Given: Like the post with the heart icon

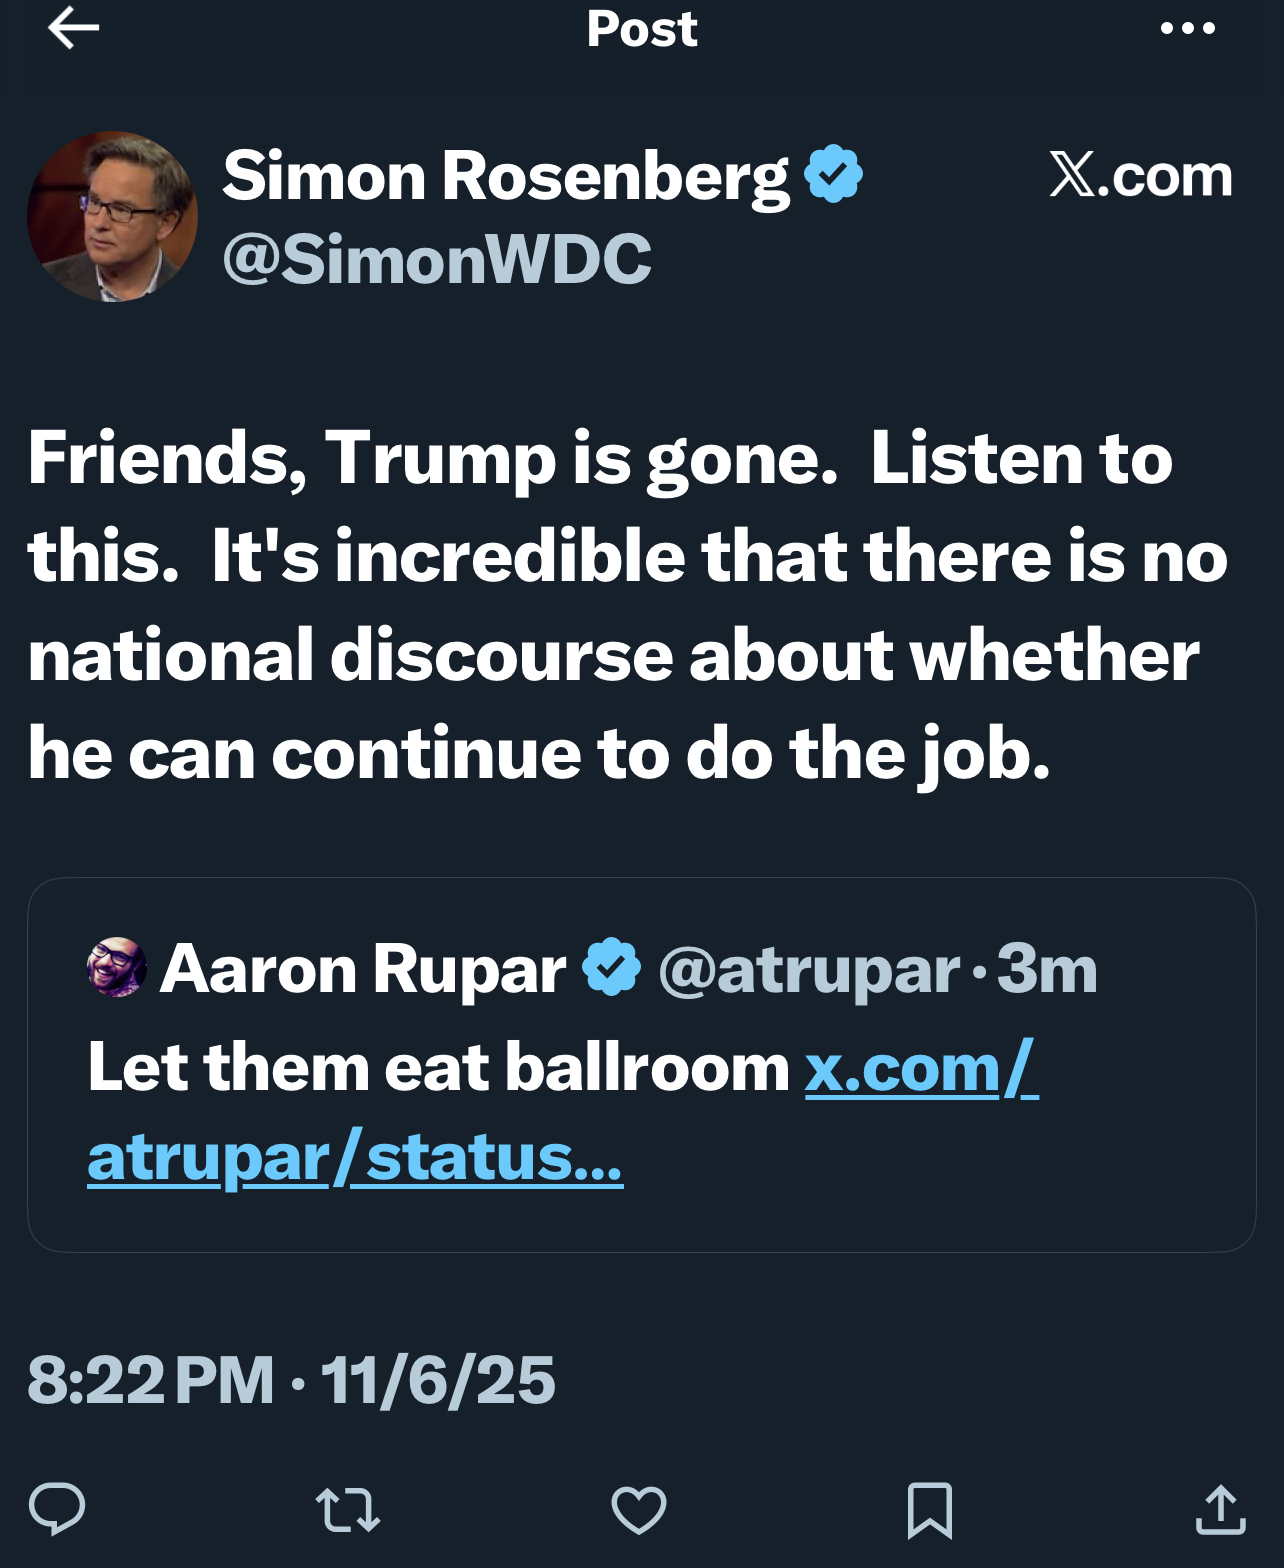Looking at the screenshot, I should 639,1510.
